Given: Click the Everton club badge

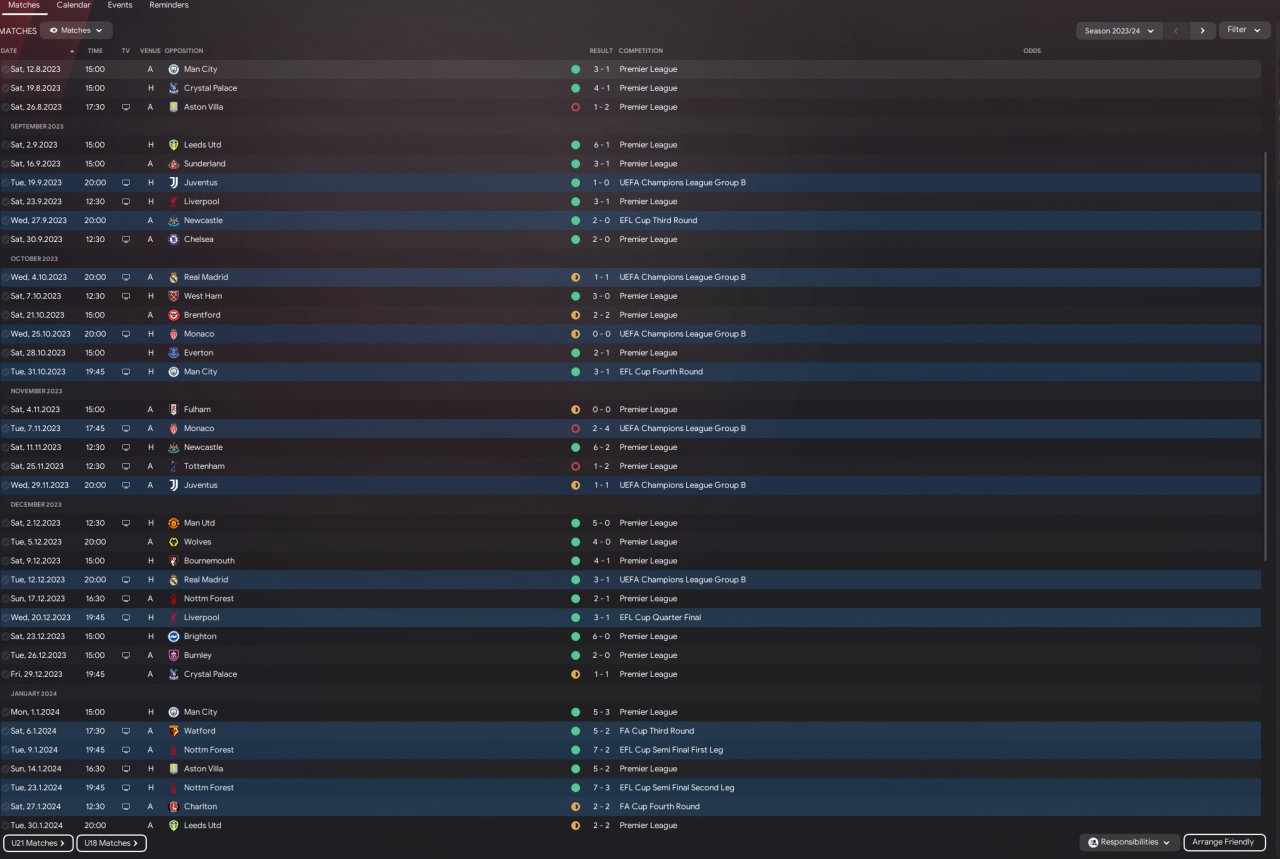Looking at the screenshot, I should click(173, 353).
